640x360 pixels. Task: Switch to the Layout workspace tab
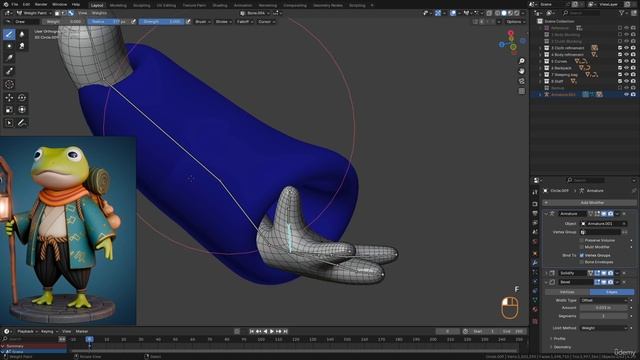97,5
